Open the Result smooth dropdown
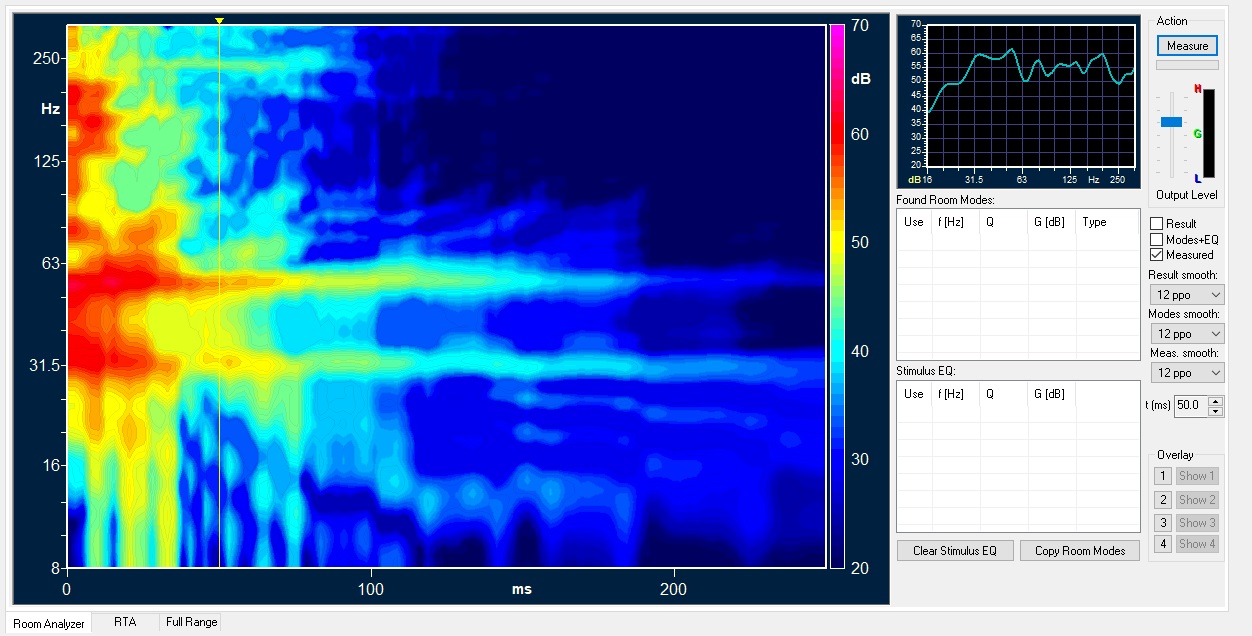This screenshot has height=636, width=1252. [x=1186, y=295]
